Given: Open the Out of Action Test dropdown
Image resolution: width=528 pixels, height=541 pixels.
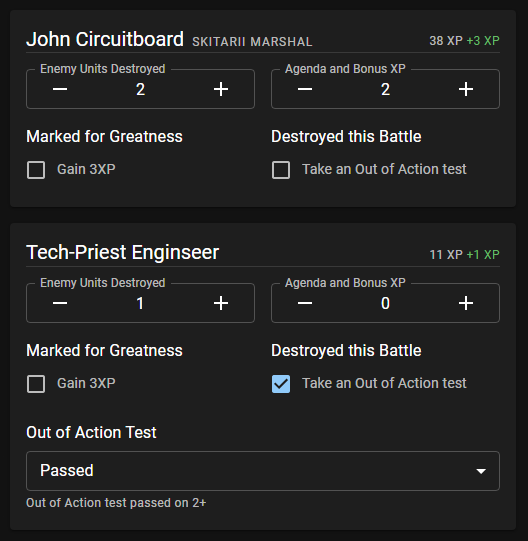Looking at the screenshot, I should pyautogui.click(x=263, y=471).
